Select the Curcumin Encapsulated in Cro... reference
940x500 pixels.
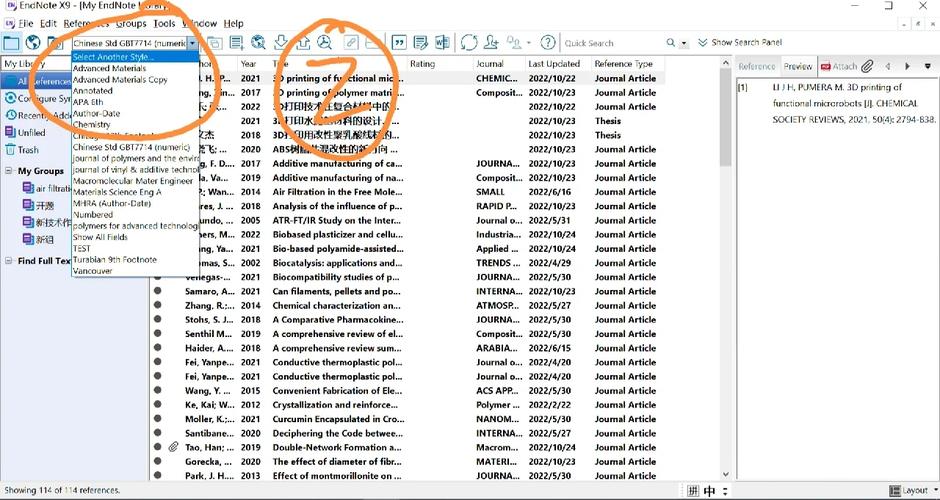click(x=338, y=419)
